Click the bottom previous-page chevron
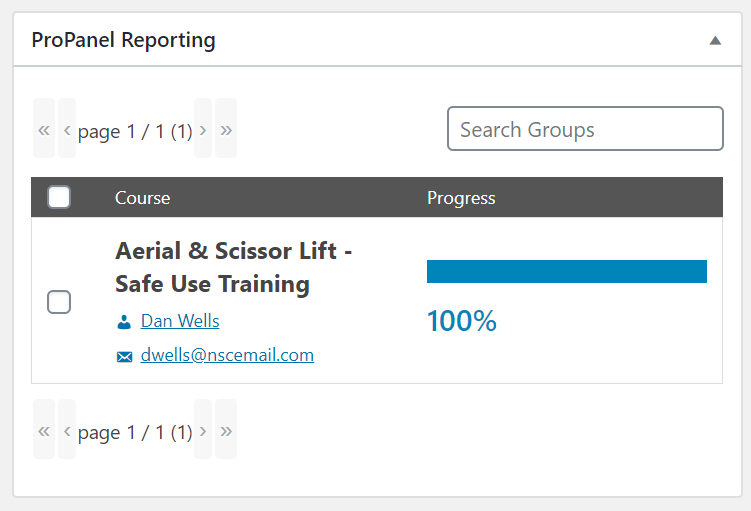 67,430
